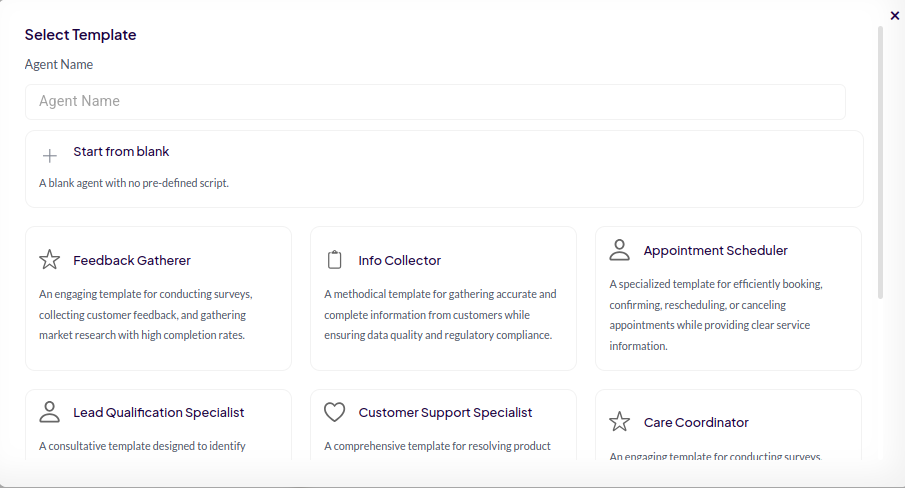Pick the Info Collector template title
Image resolution: width=905 pixels, height=488 pixels.
pos(400,260)
